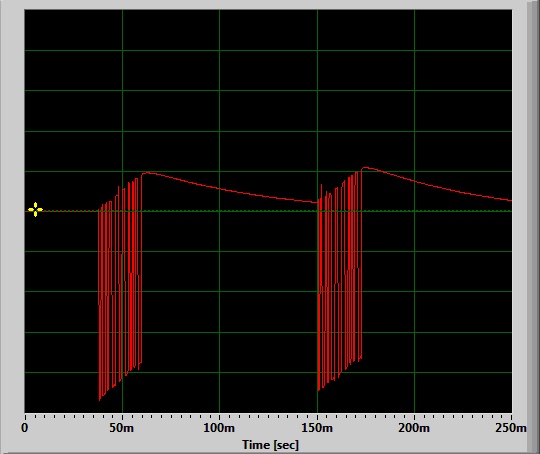Select the 250m time axis label
The width and height of the screenshot is (540, 454).
[511, 428]
